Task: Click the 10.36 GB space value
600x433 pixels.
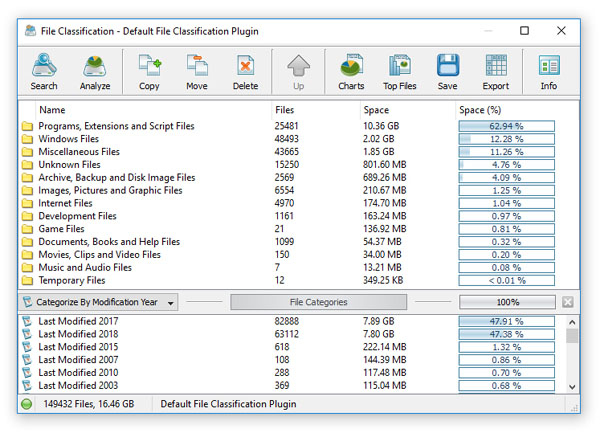Action: pos(381,126)
